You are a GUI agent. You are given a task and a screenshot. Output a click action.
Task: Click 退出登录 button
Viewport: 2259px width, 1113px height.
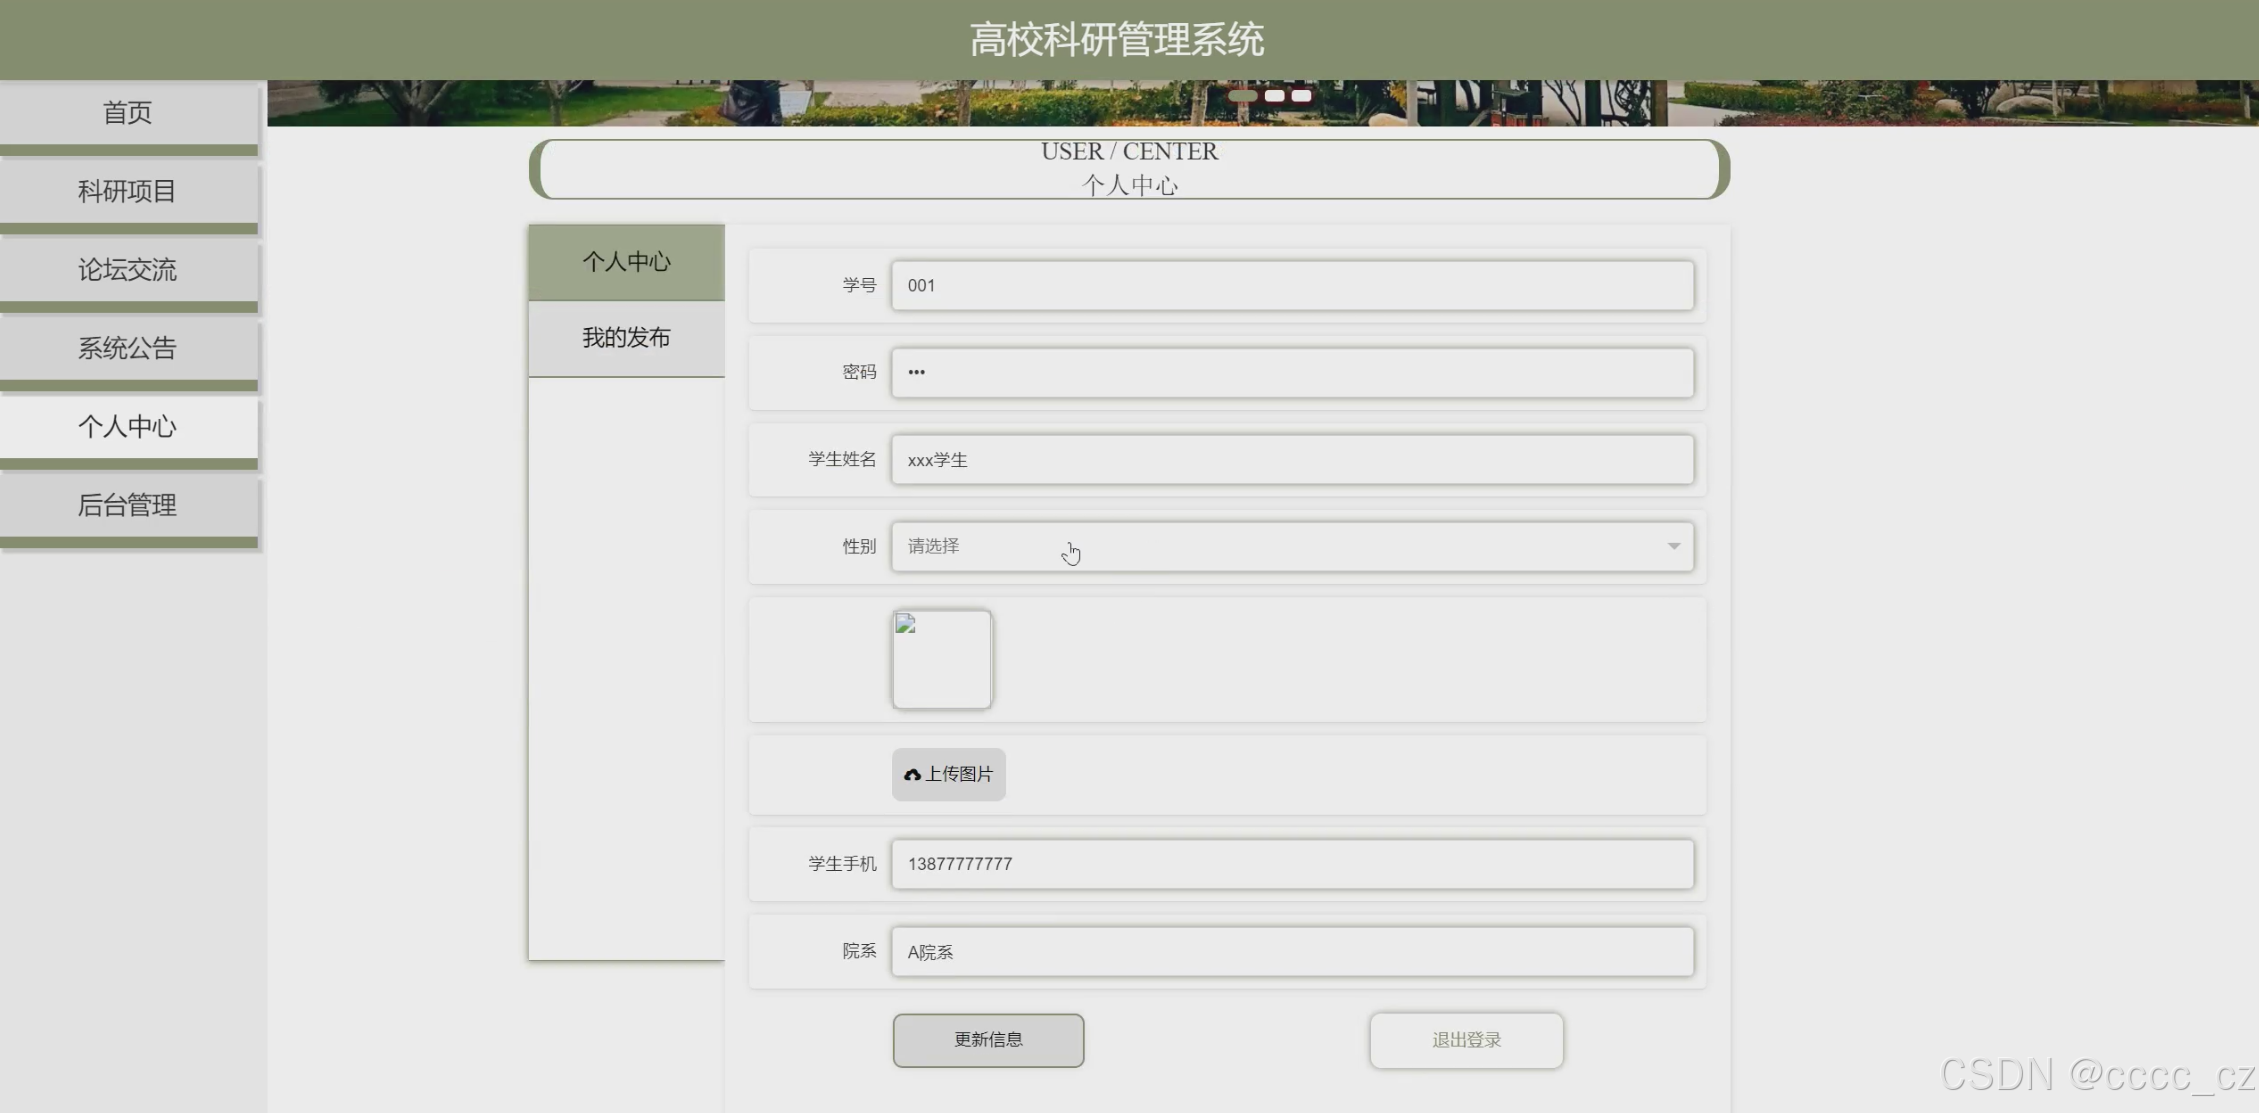(x=1466, y=1040)
